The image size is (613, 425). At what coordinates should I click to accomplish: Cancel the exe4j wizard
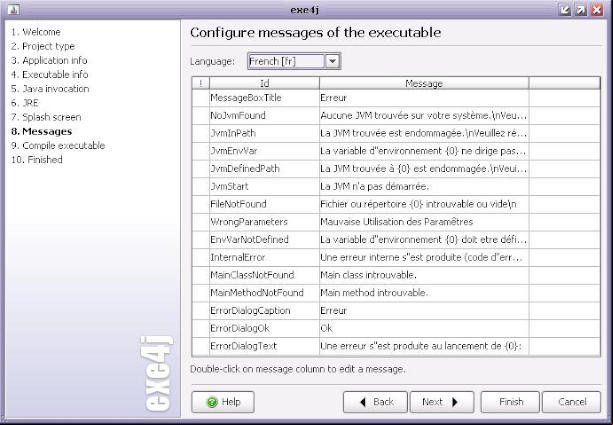572,402
